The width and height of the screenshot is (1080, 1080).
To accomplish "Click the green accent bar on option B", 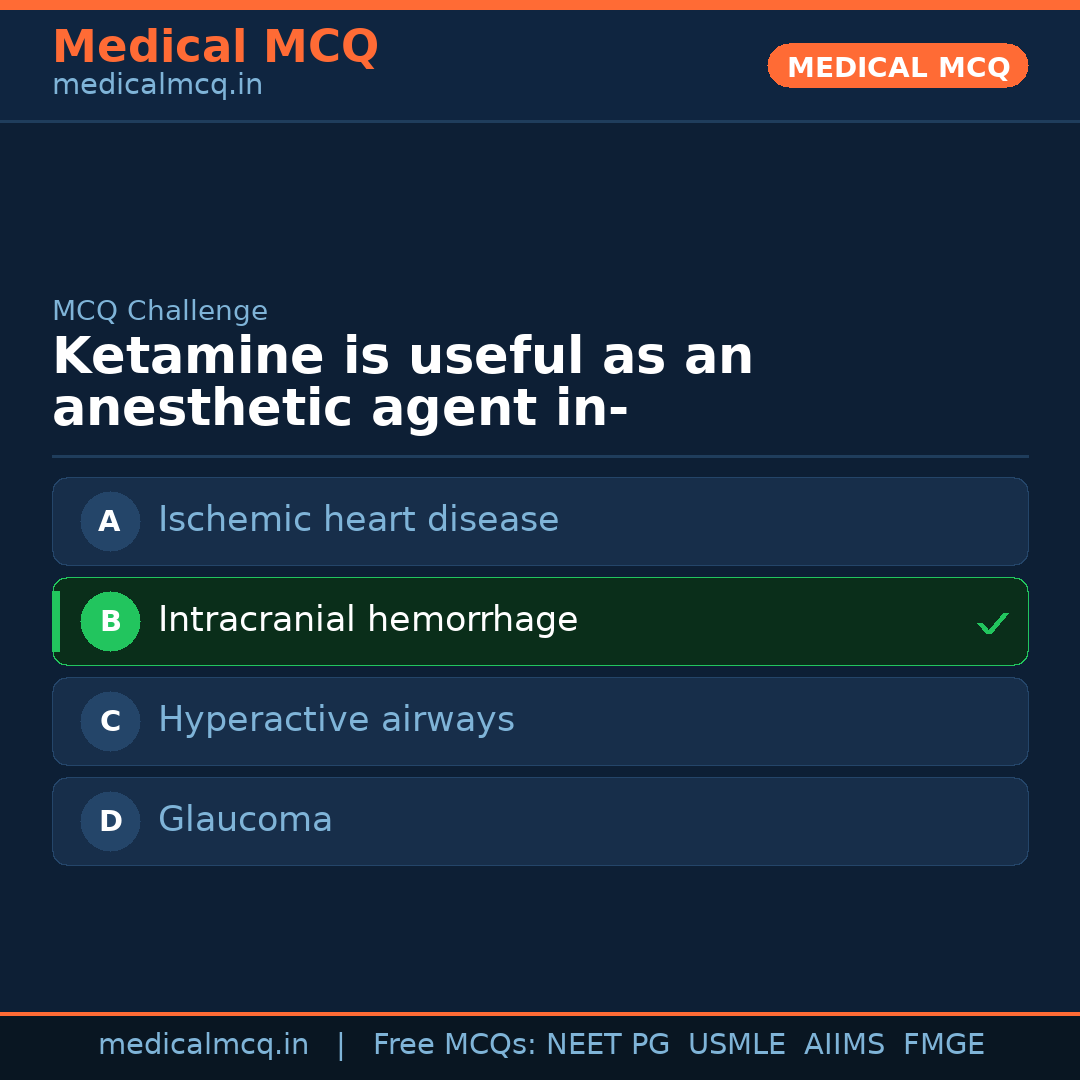I will (56, 621).
